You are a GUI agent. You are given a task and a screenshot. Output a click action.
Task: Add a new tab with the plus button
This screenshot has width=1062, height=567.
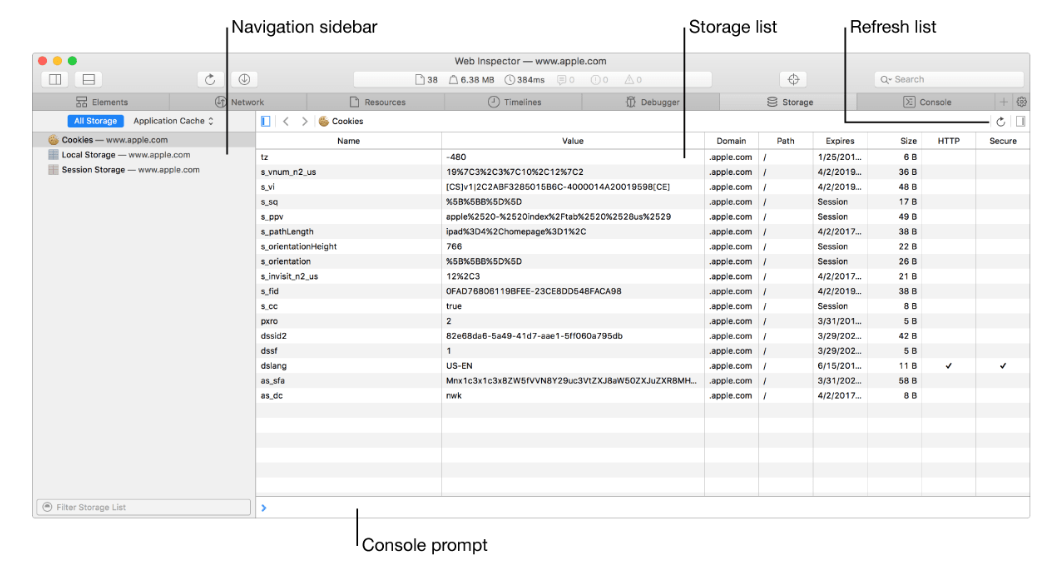(1004, 102)
